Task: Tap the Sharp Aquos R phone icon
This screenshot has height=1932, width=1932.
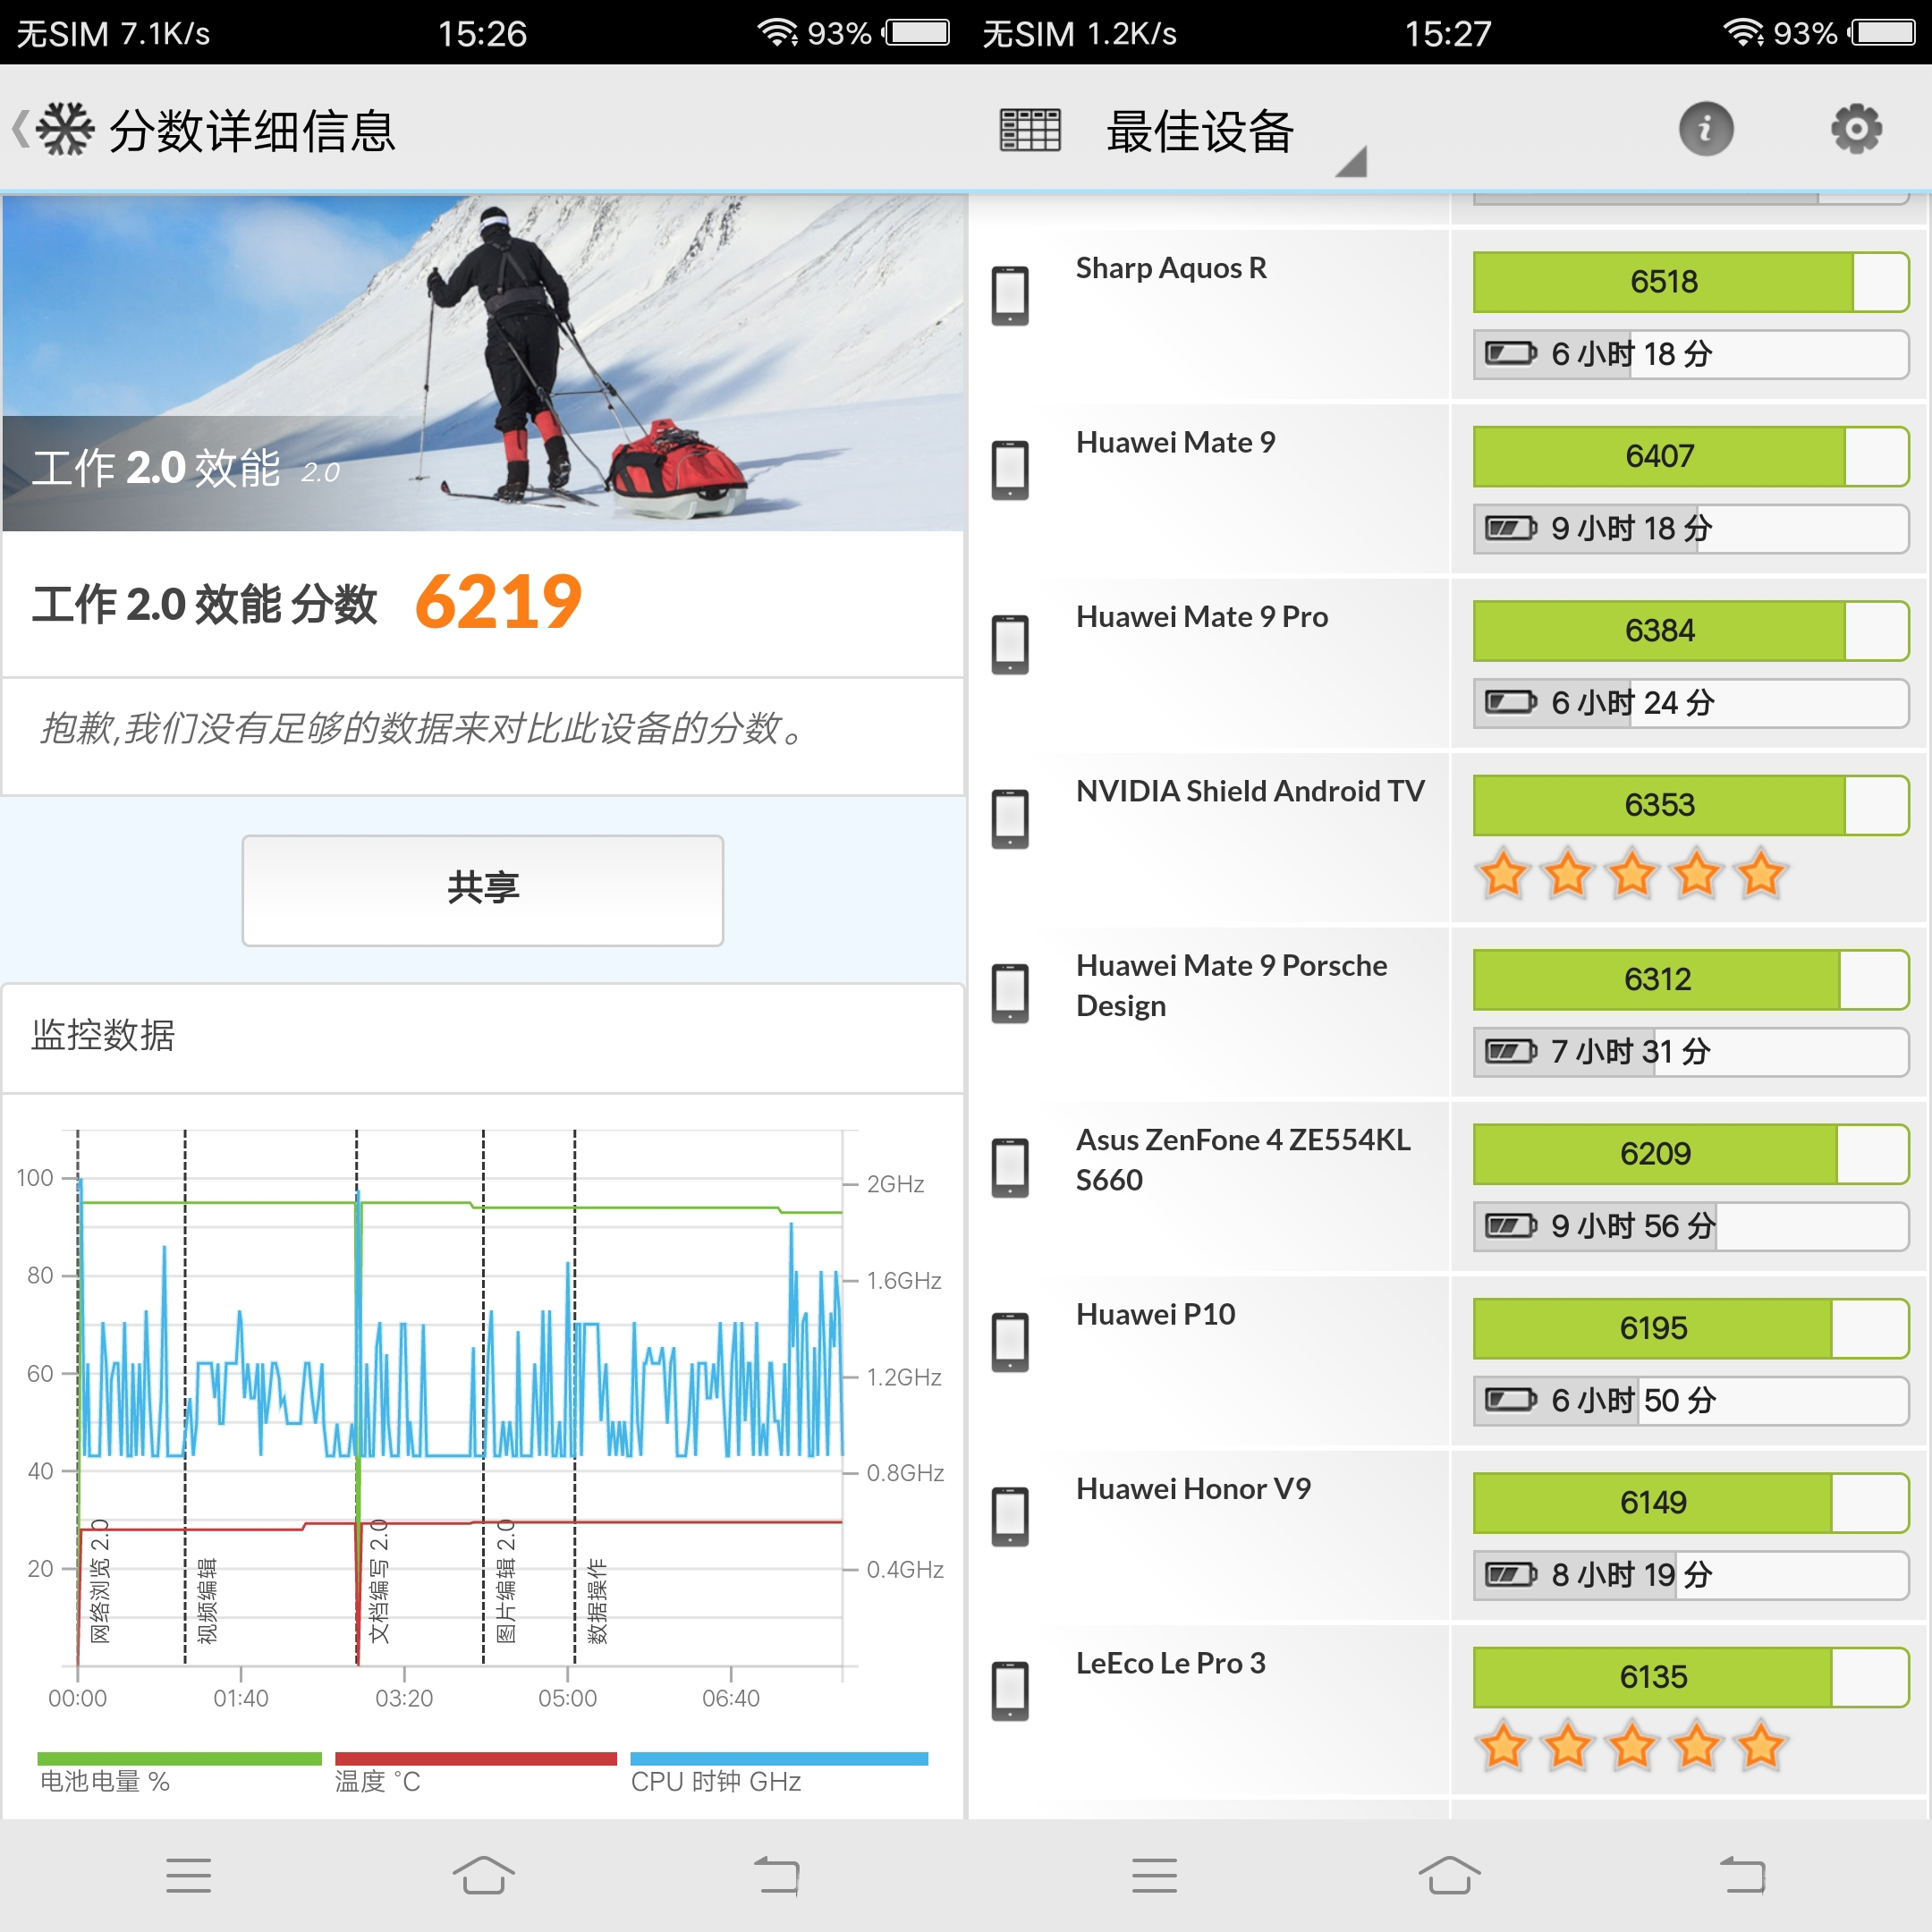Action: coord(1010,295)
